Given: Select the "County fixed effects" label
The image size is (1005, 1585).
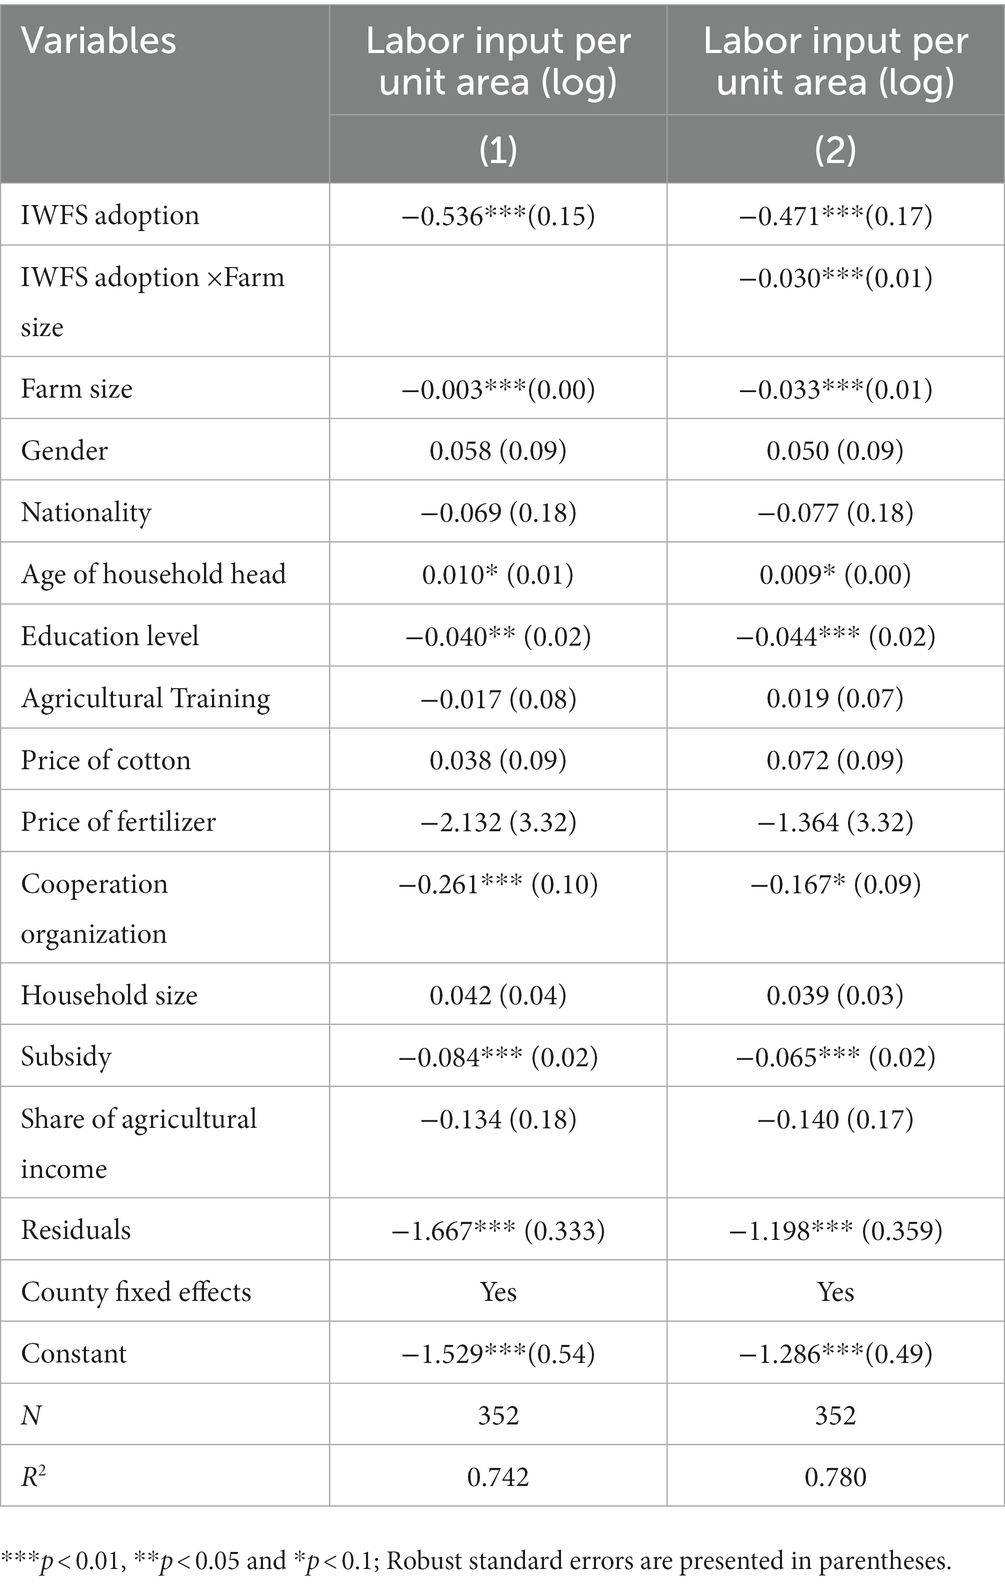Looking at the screenshot, I should [135, 1291].
